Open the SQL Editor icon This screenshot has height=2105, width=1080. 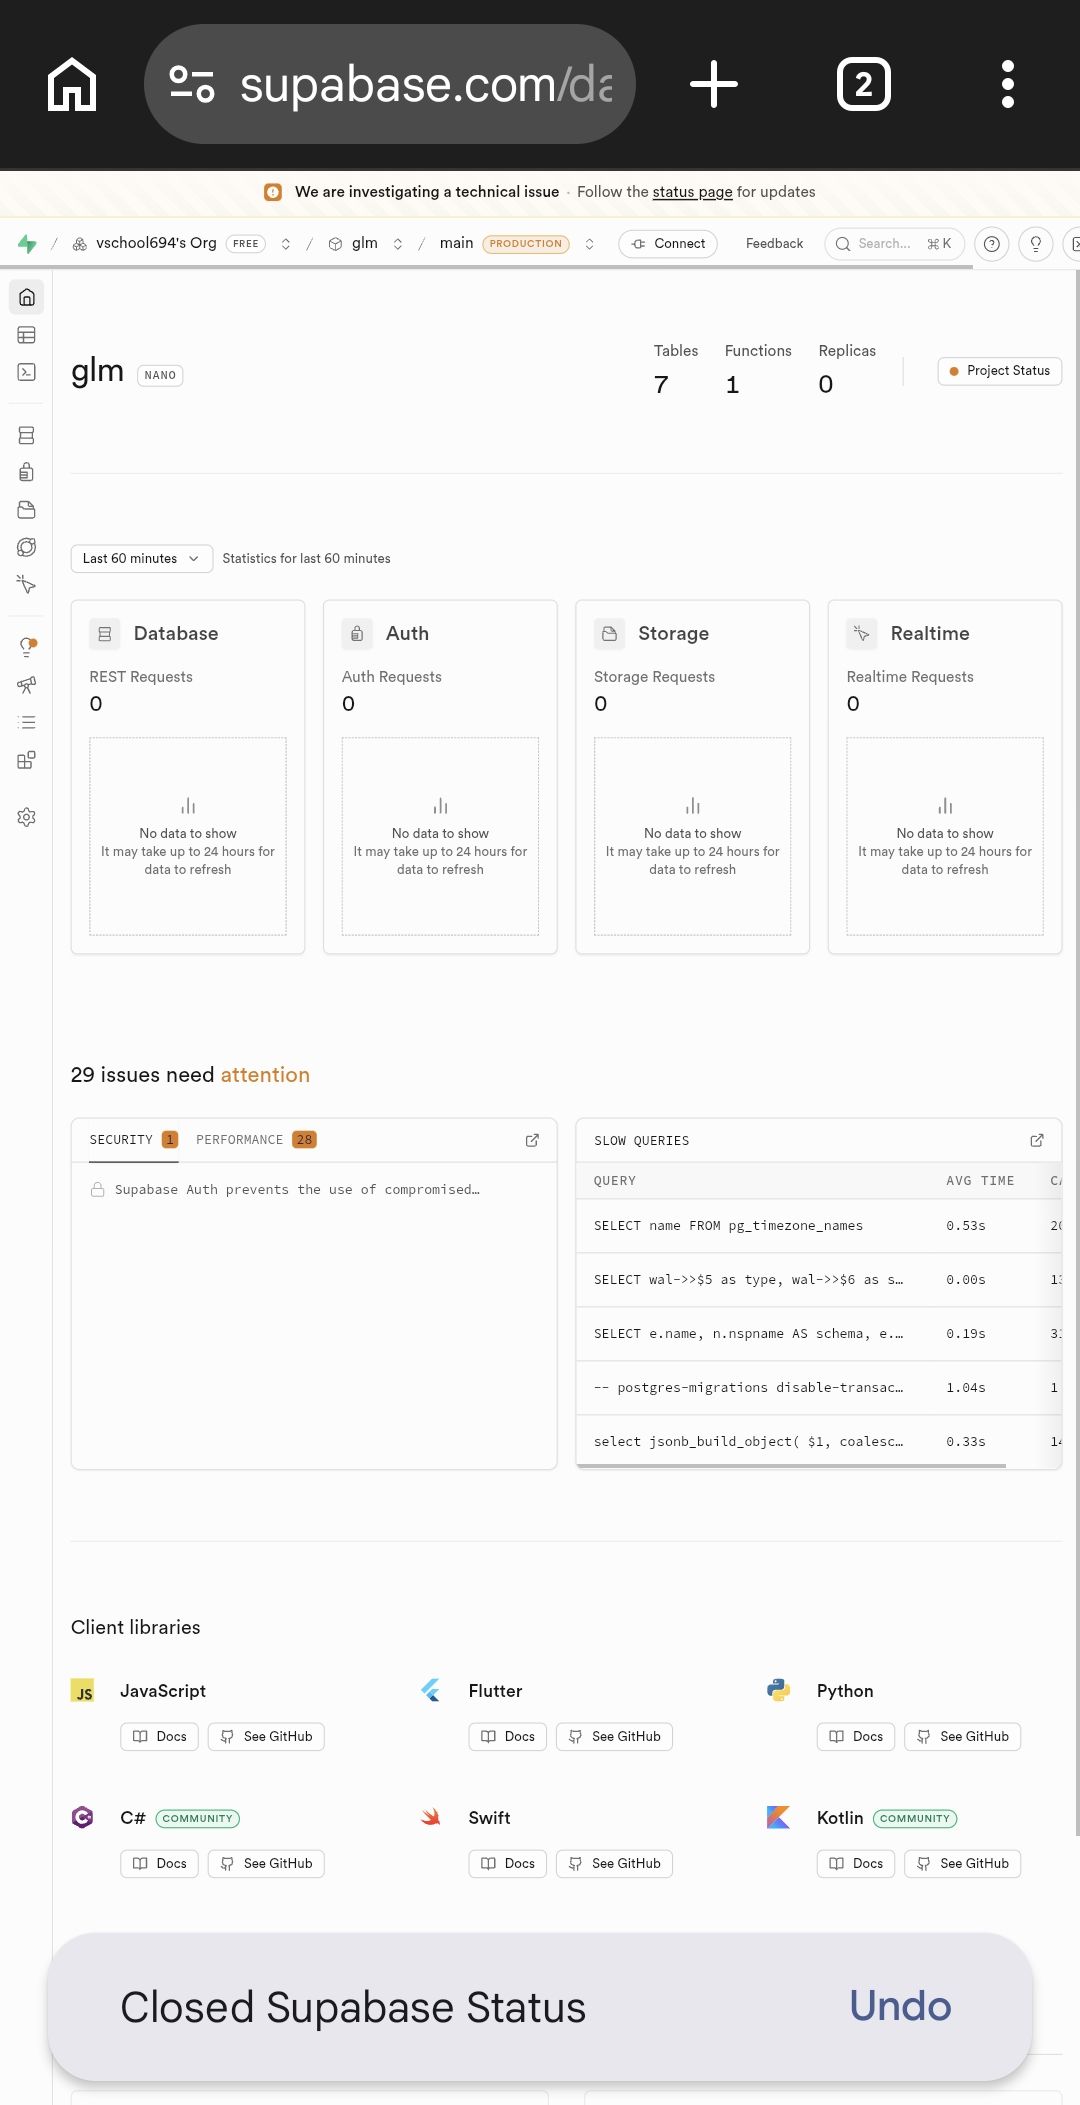(26, 371)
